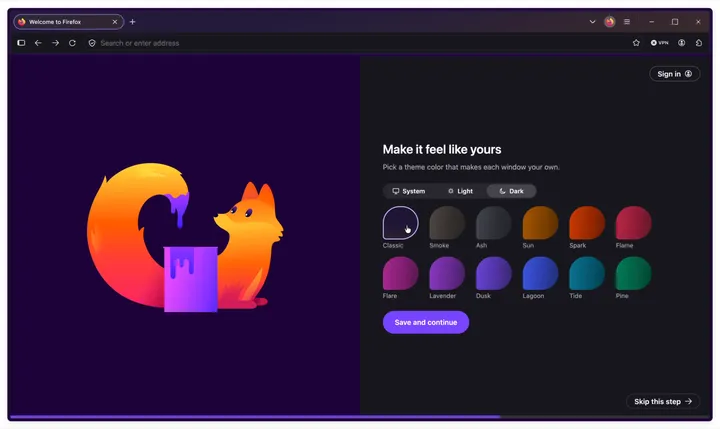Screen dimensions: 720x429
Task: Go back with the back arrow
Action: (x=38, y=43)
